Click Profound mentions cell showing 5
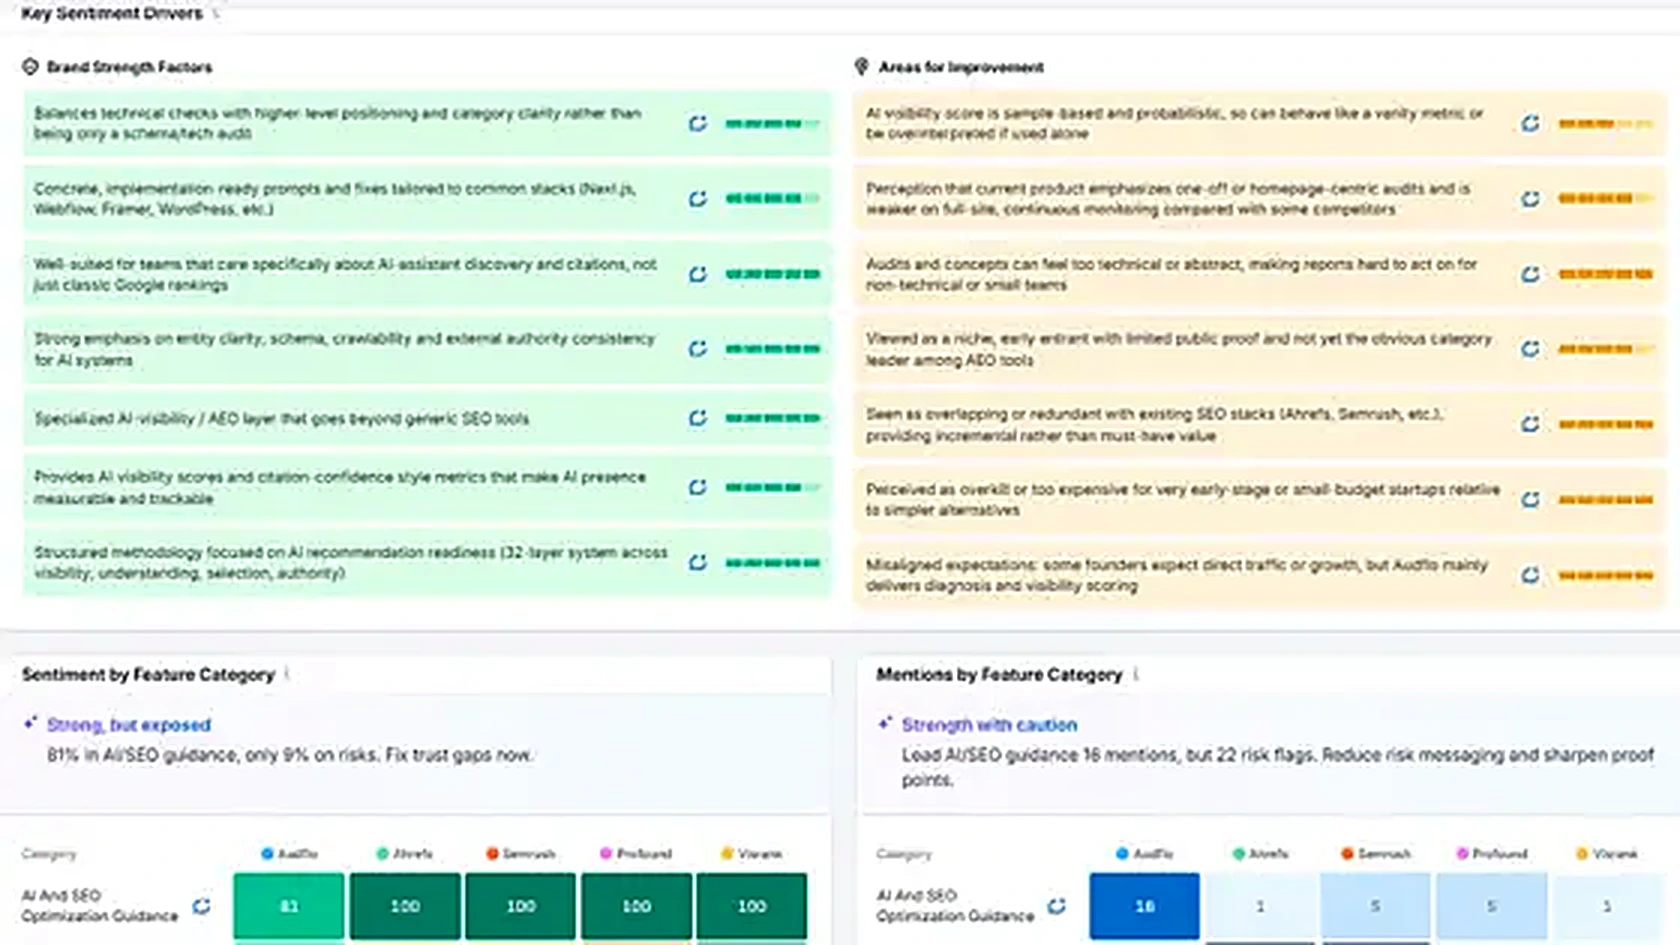The width and height of the screenshot is (1680, 945). pos(1491,906)
